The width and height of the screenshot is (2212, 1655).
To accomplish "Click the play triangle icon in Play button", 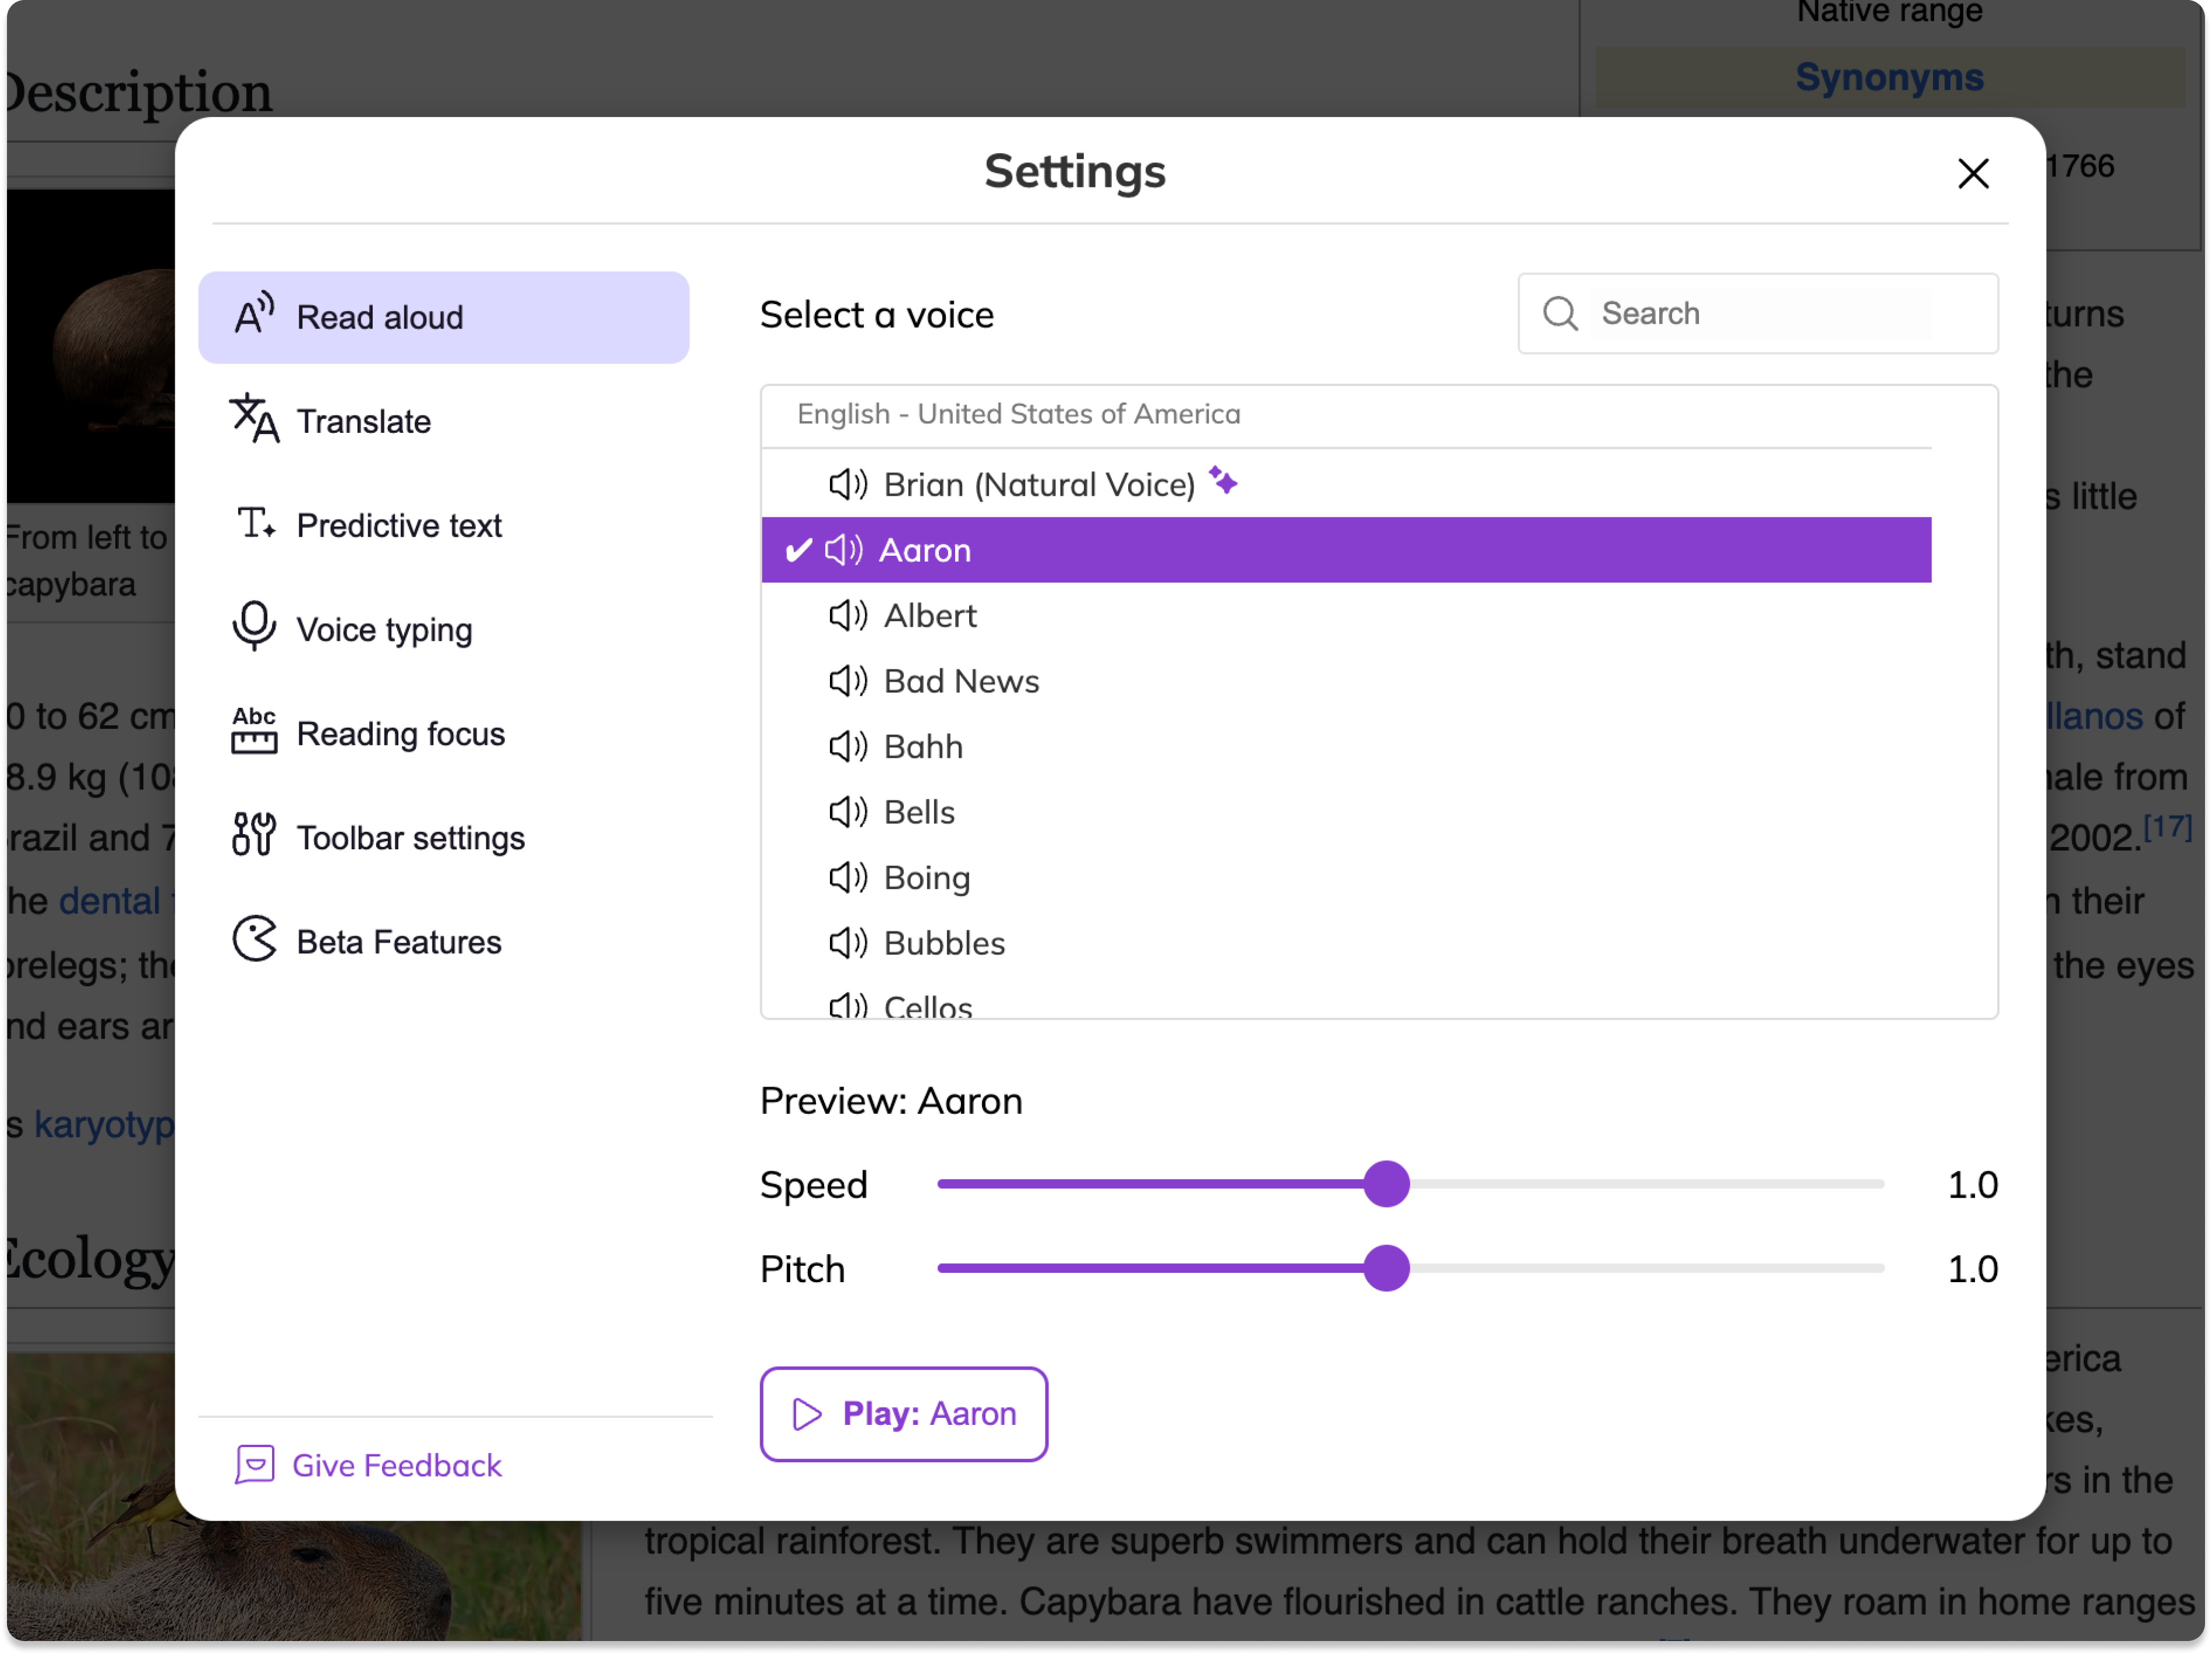I will [x=807, y=1413].
